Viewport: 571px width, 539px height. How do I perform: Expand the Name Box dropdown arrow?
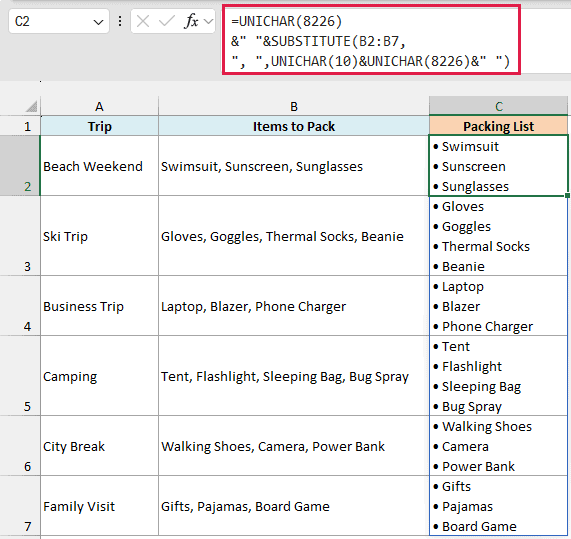point(98,22)
